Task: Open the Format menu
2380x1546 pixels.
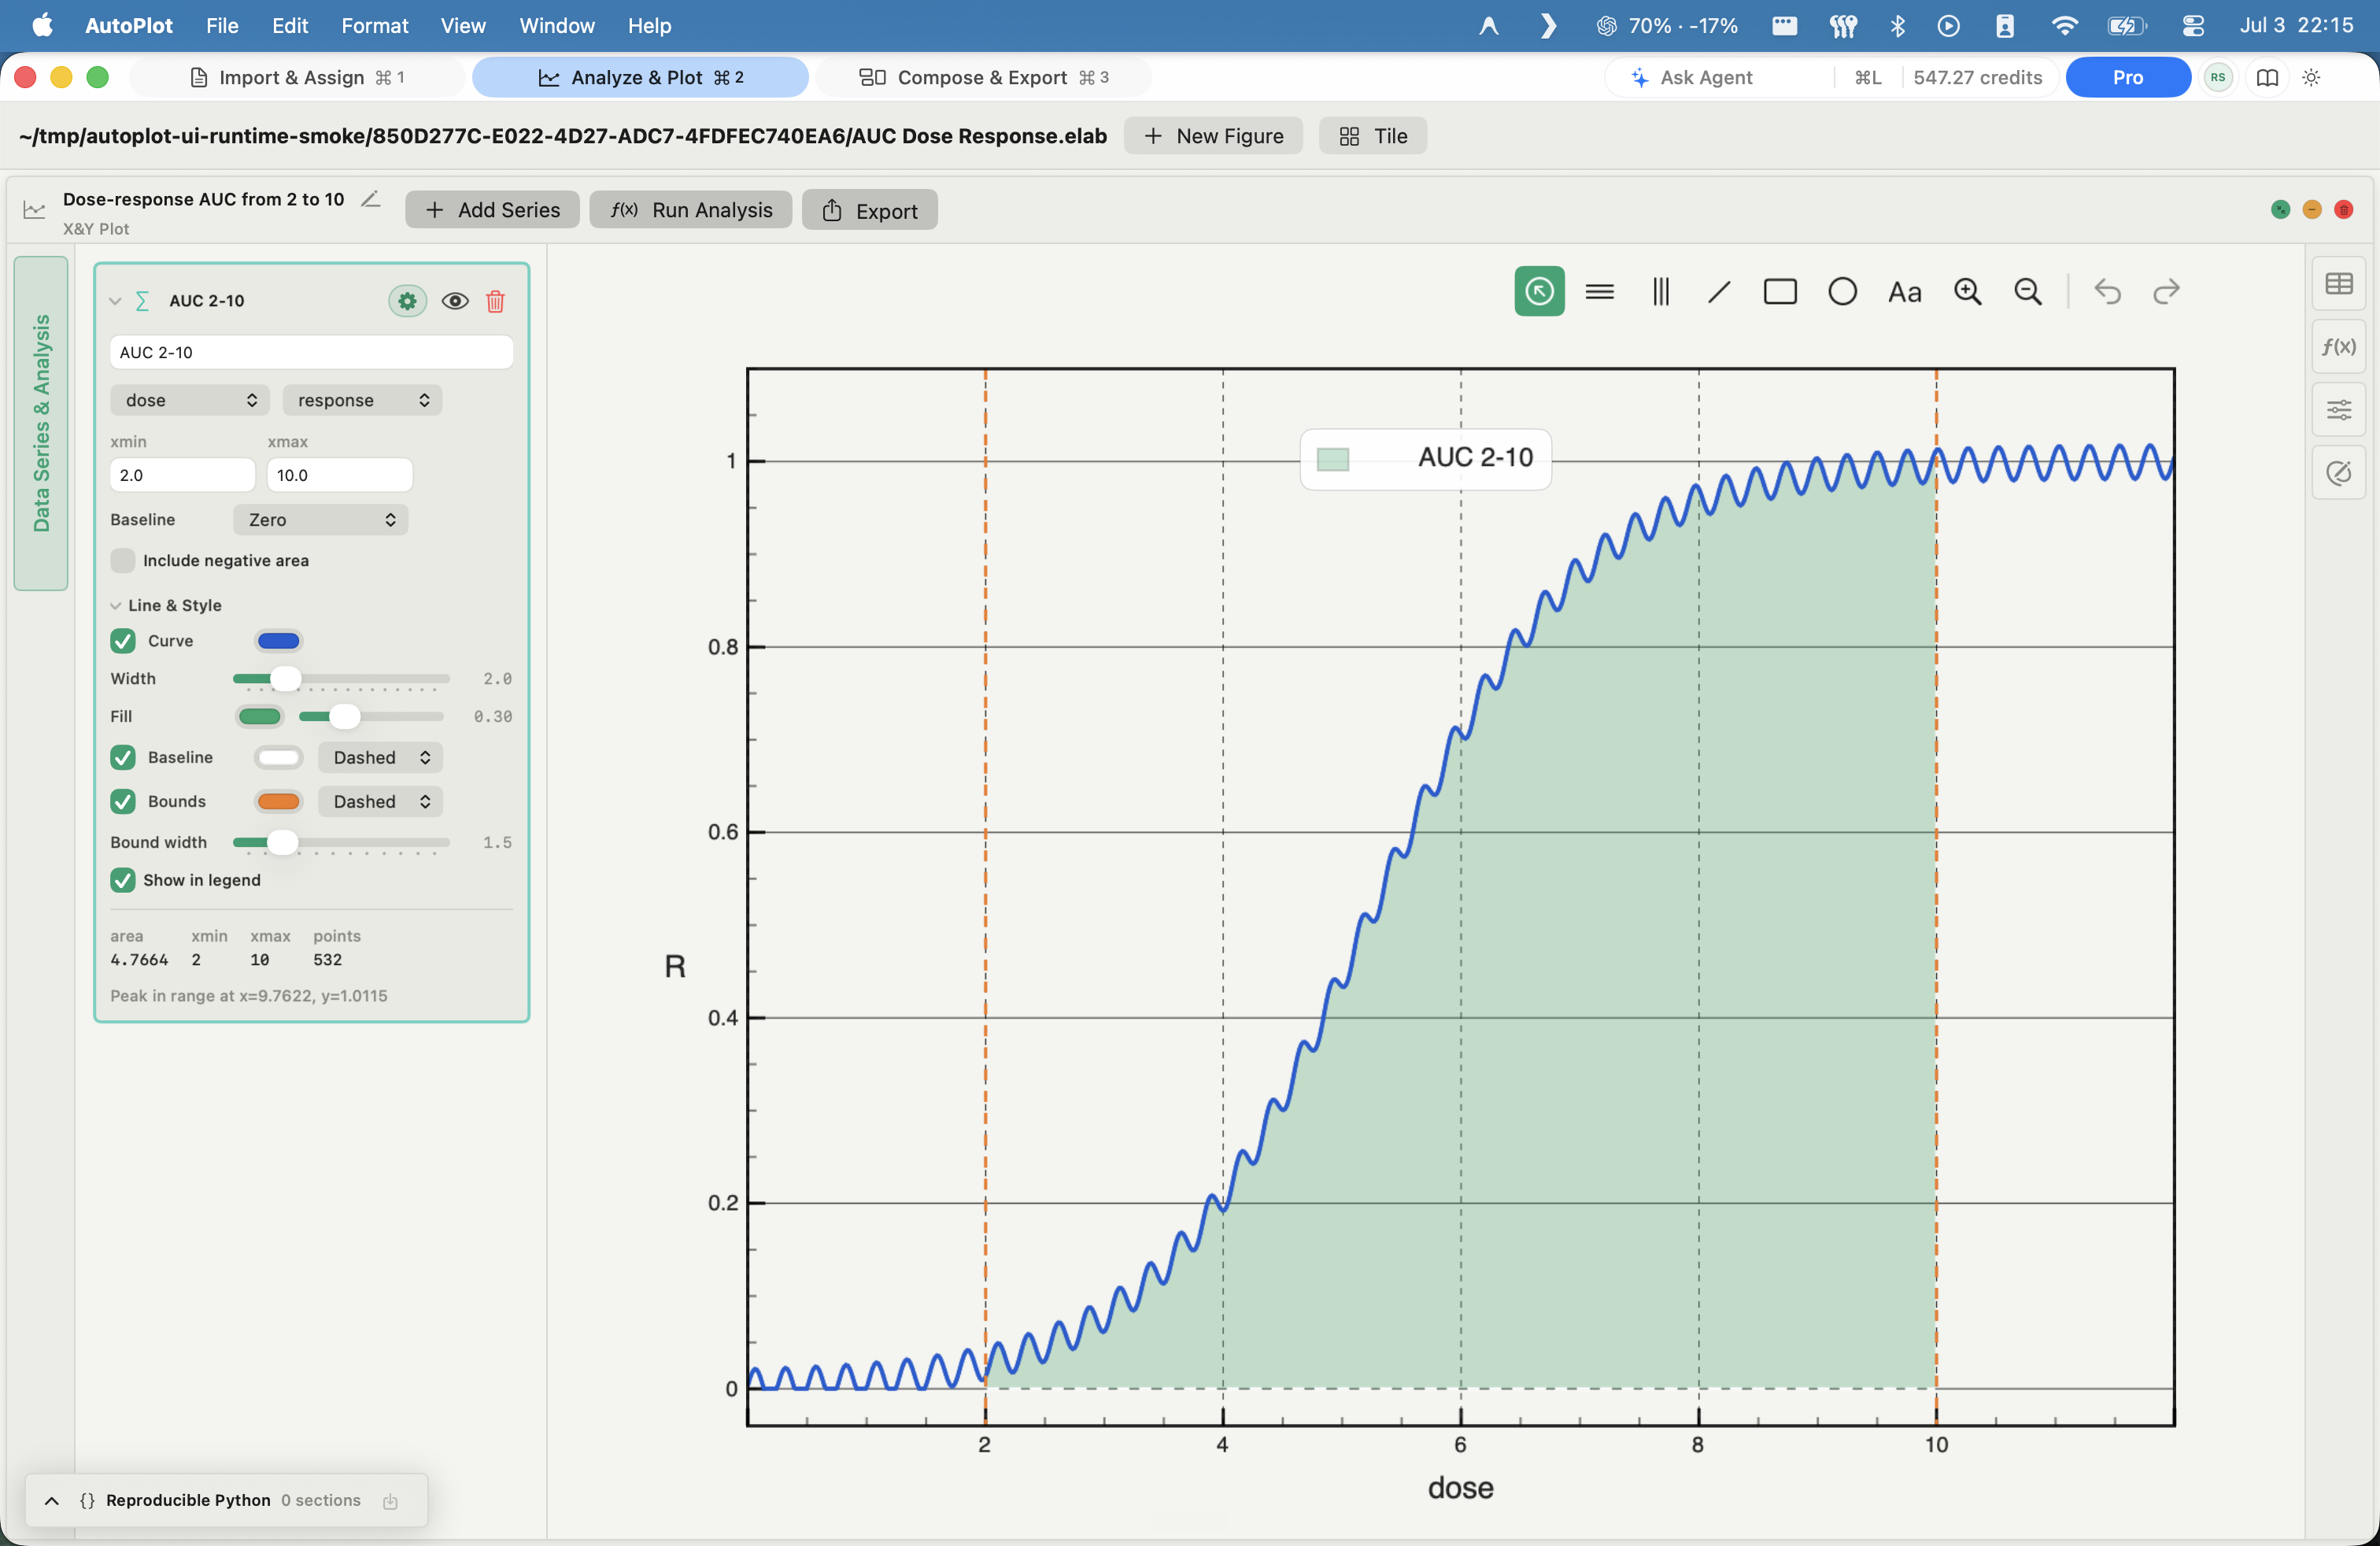Action: 375,25
